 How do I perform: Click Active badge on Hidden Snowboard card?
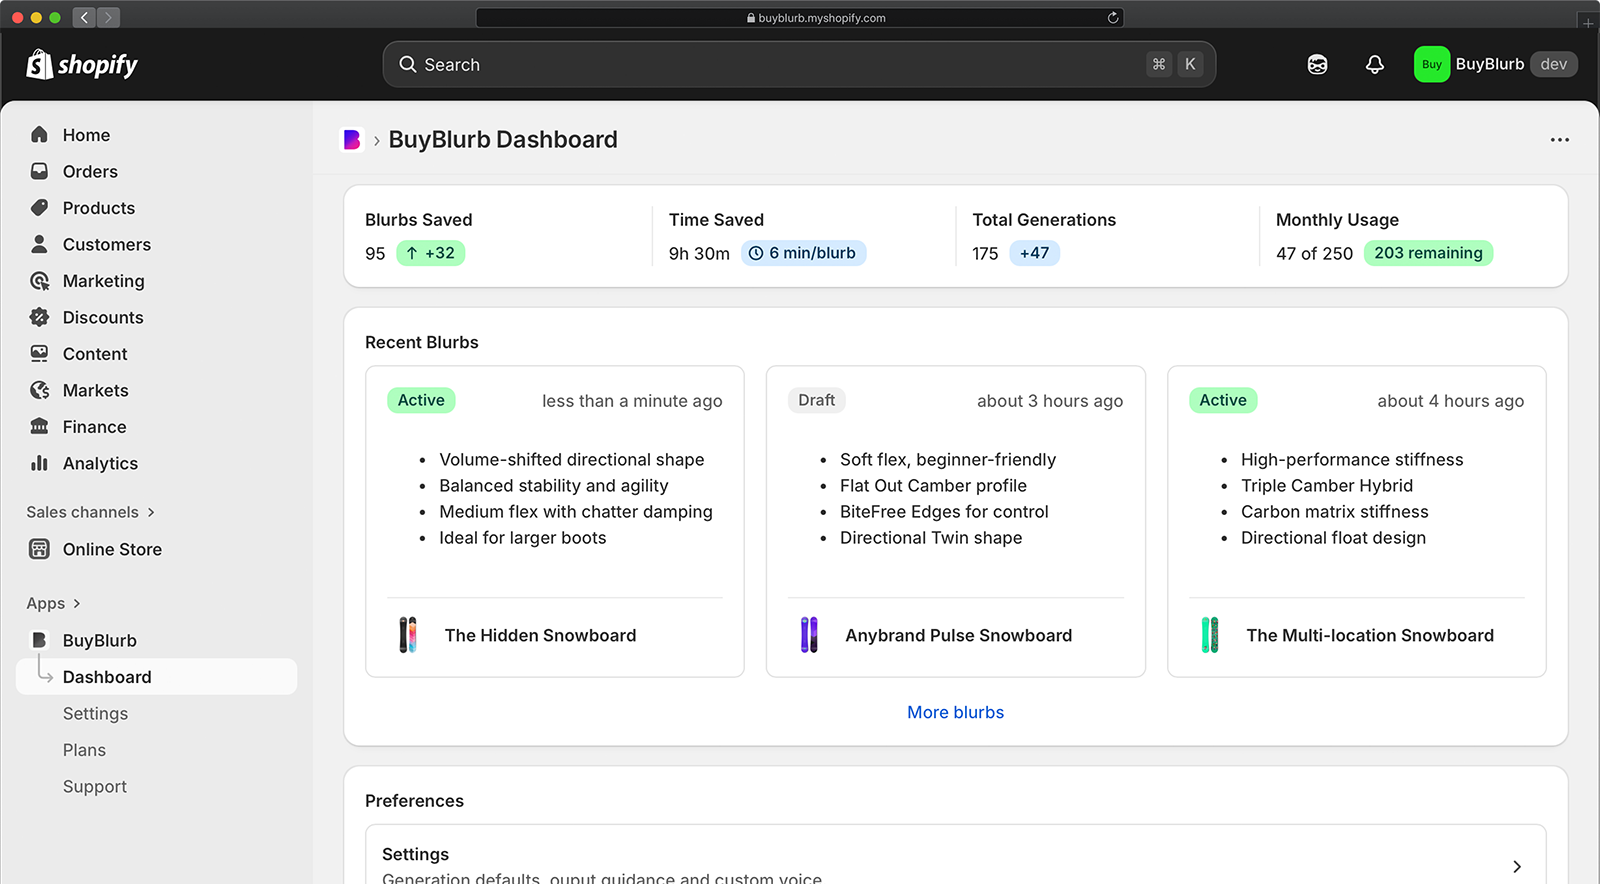421,400
